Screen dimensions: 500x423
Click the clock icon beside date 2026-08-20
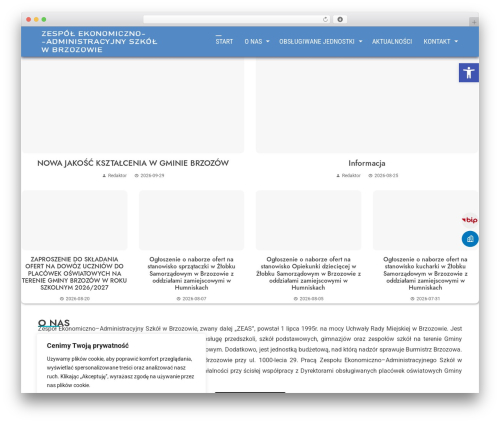(62, 299)
